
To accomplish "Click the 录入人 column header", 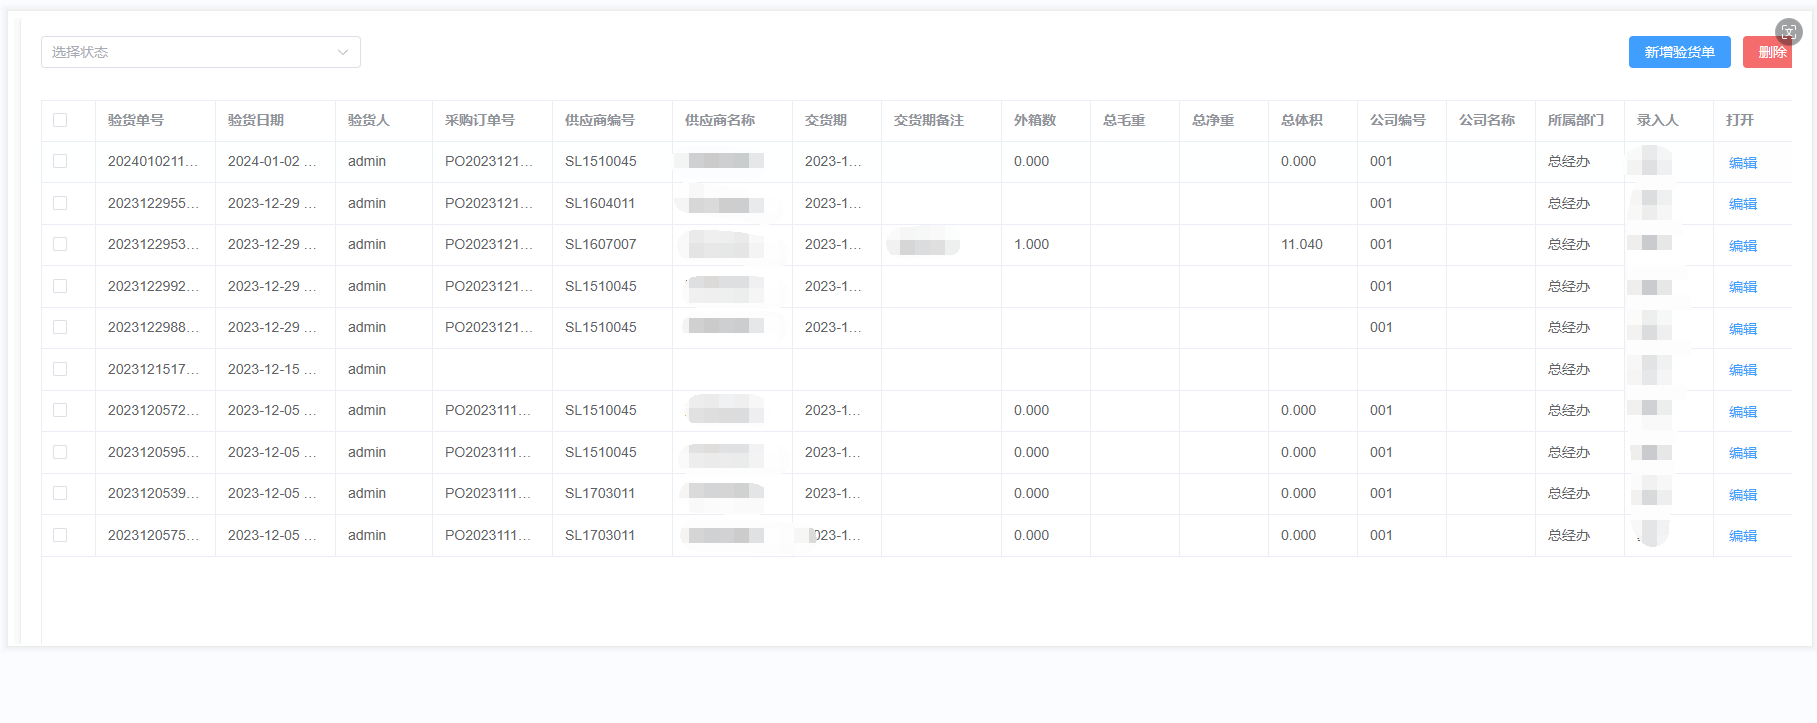I will (1658, 120).
